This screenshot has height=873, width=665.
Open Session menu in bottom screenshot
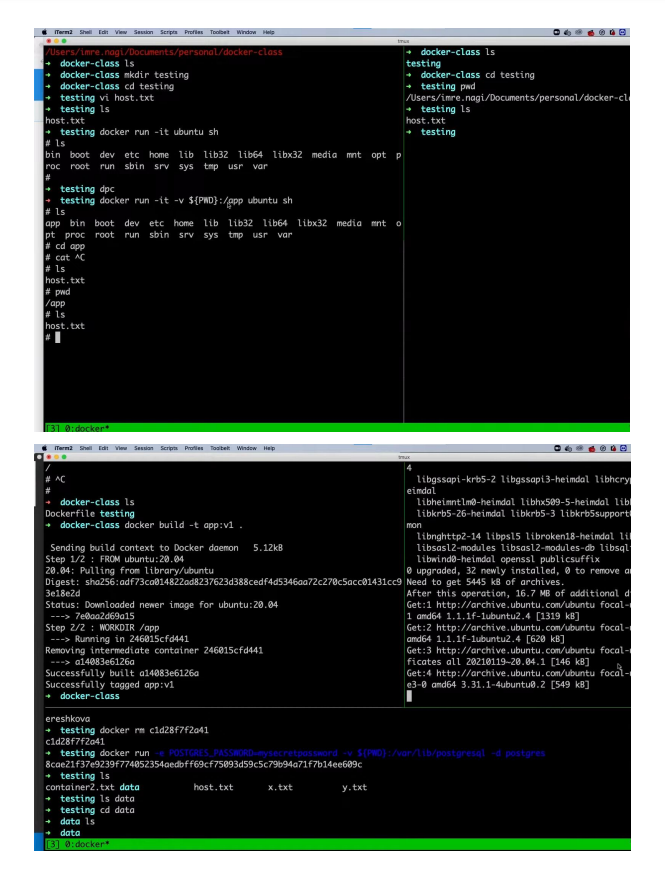coord(143,448)
